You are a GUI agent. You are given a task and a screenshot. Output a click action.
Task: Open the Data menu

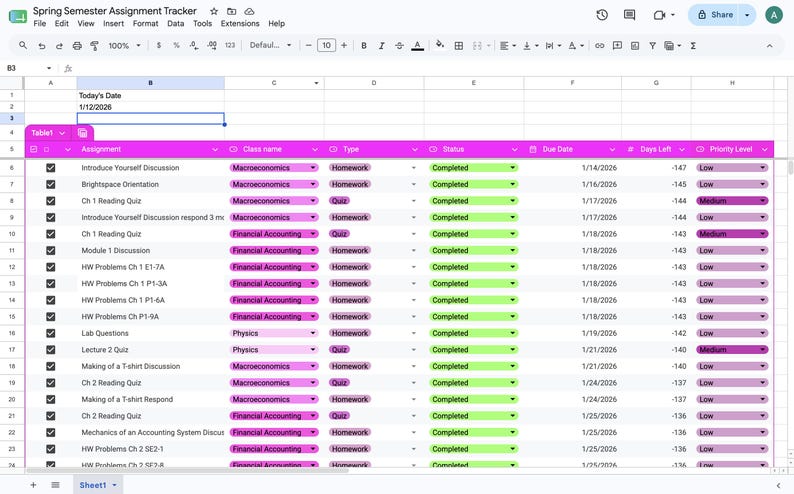176,23
